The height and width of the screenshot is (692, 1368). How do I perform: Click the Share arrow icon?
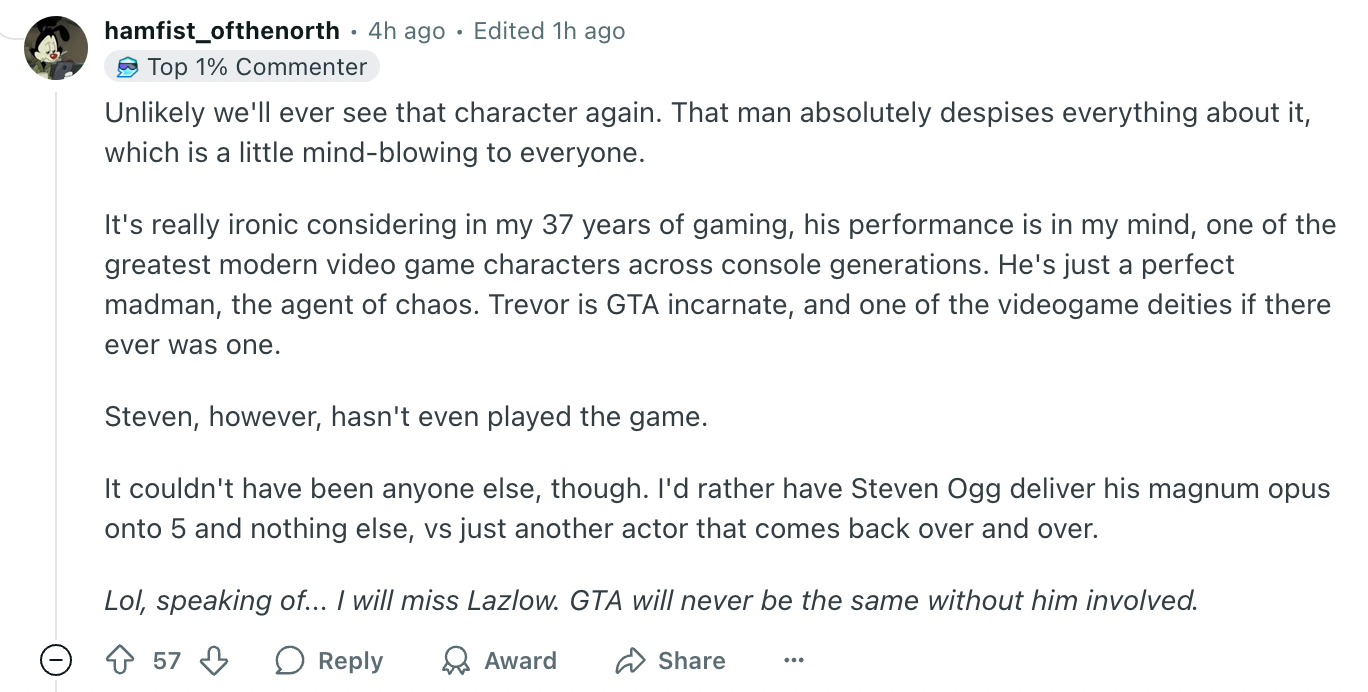pos(631,661)
